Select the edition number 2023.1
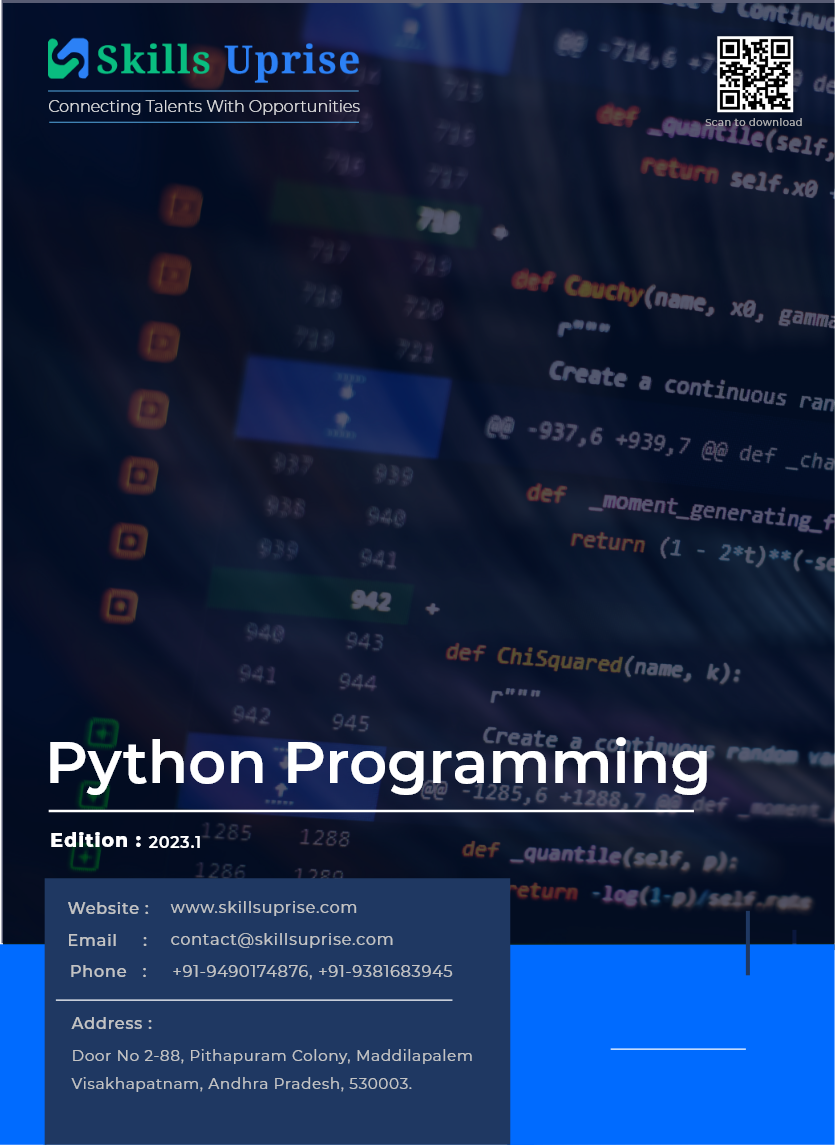This screenshot has width=835, height=1145. (175, 842)
